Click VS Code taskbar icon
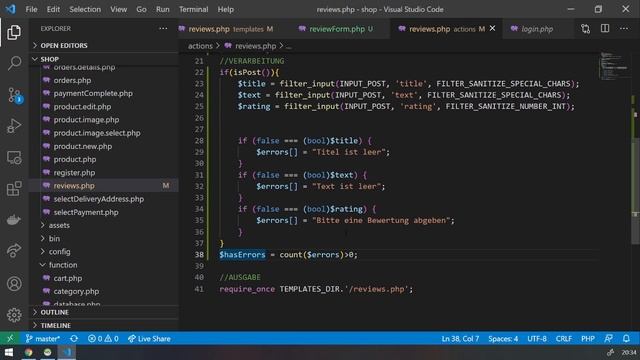The height and width of the screenshot is (360, 640). click(67, 353)
